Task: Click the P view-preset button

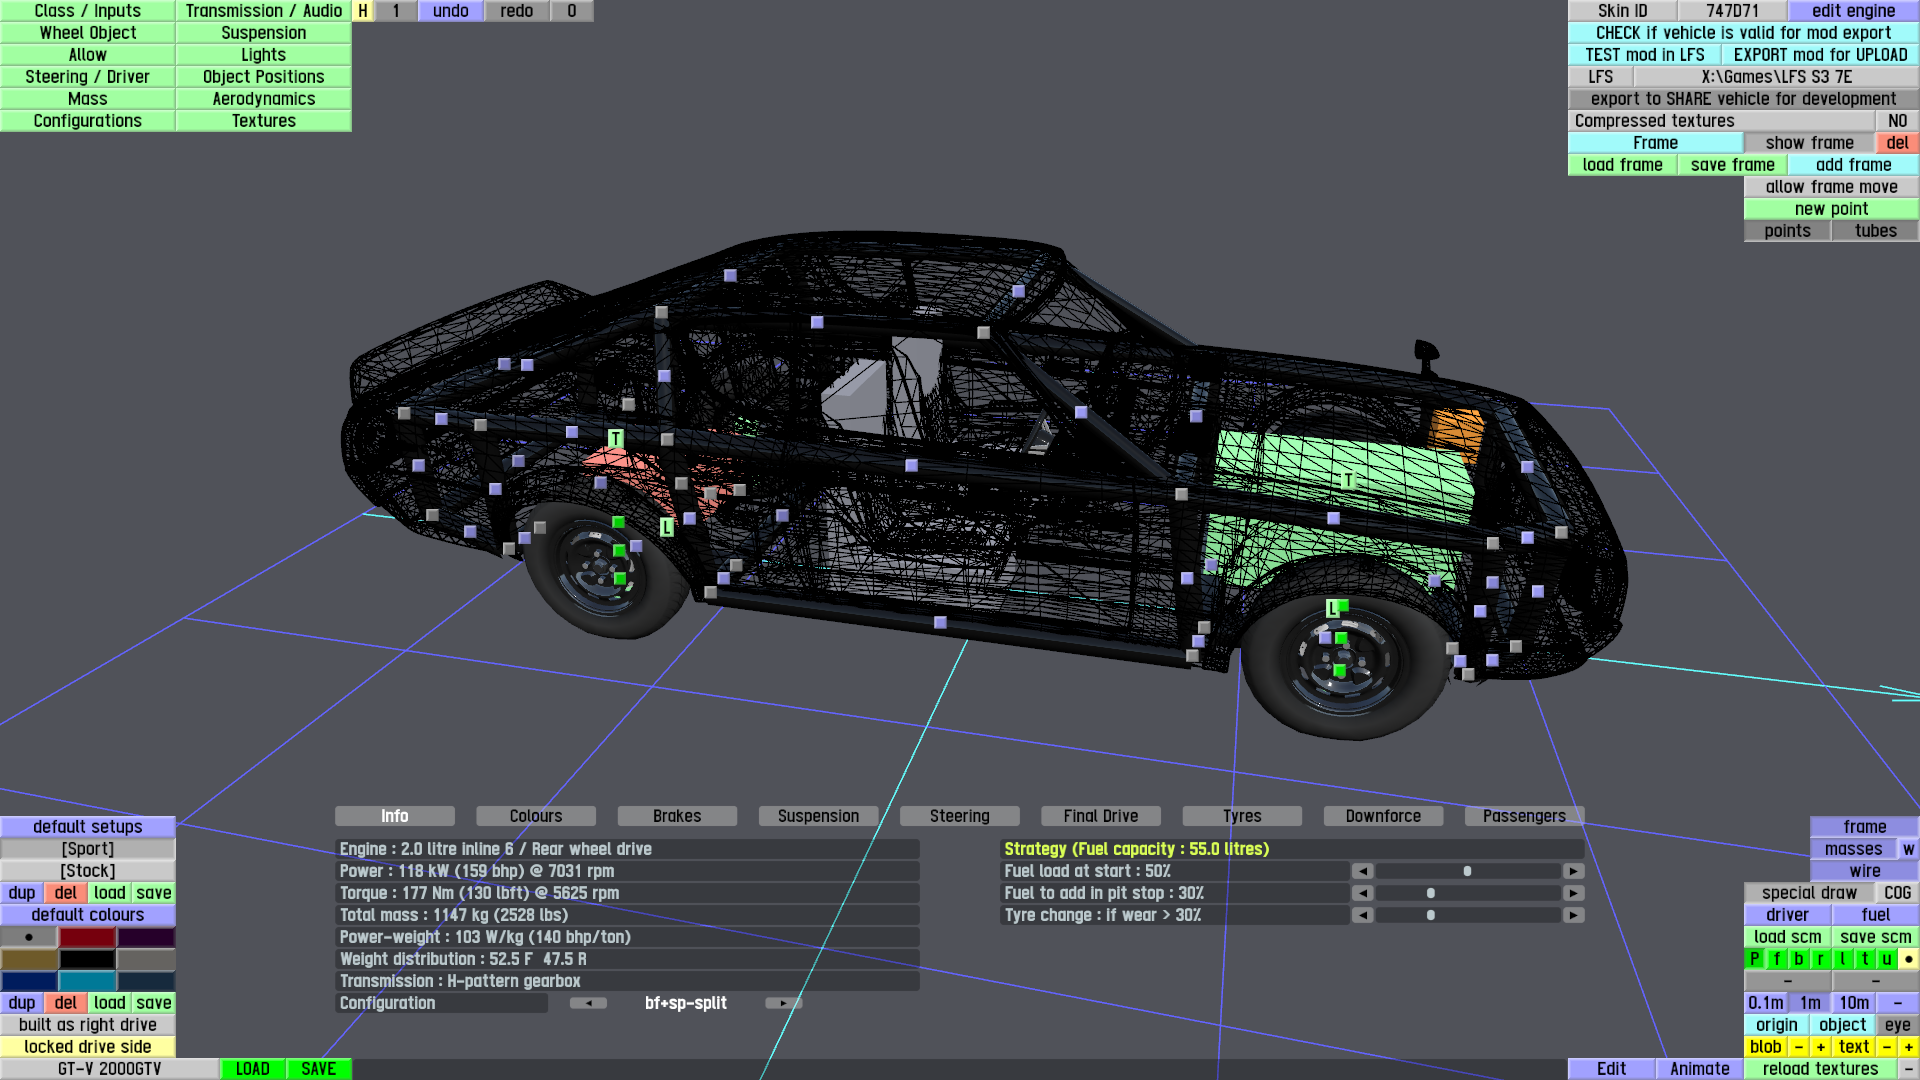Action: coord(1754,959)
